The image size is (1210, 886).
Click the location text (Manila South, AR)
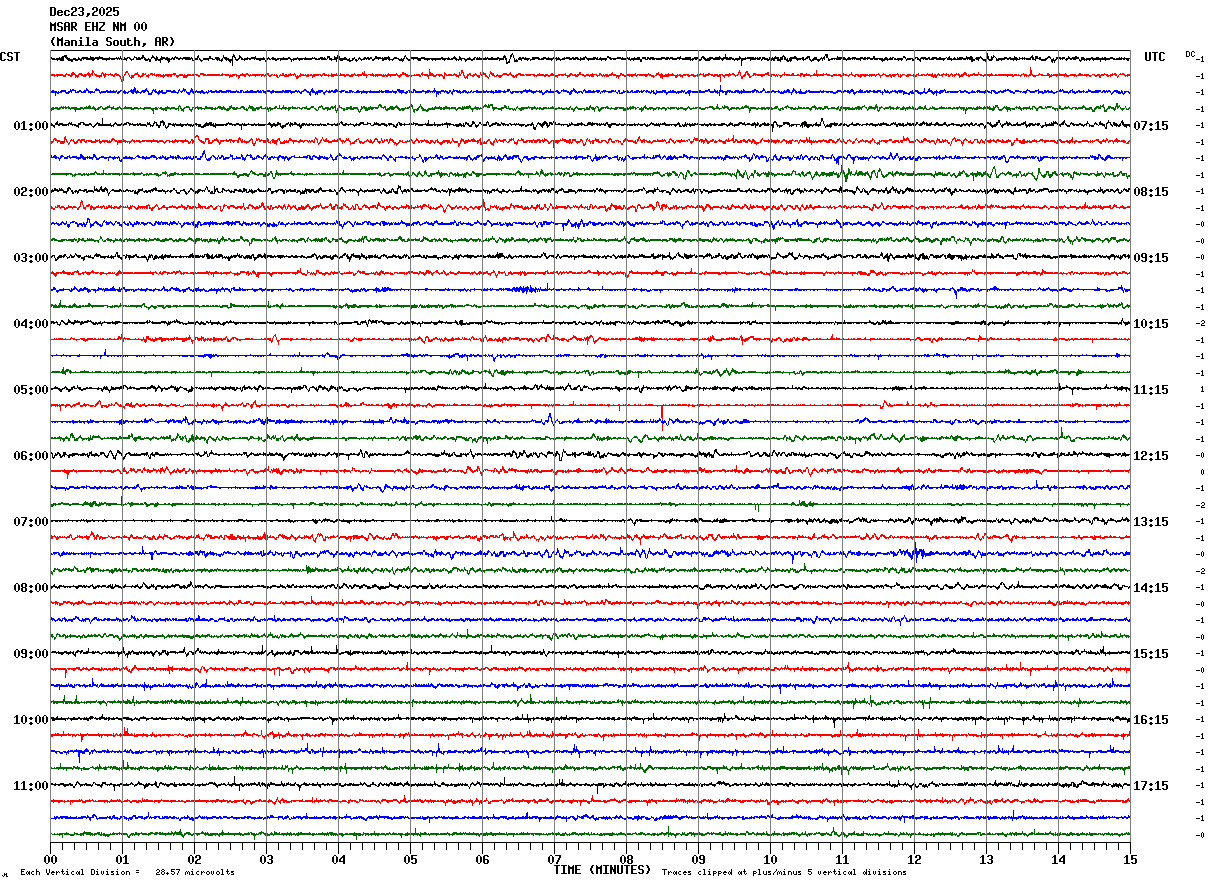pos(112,42)
